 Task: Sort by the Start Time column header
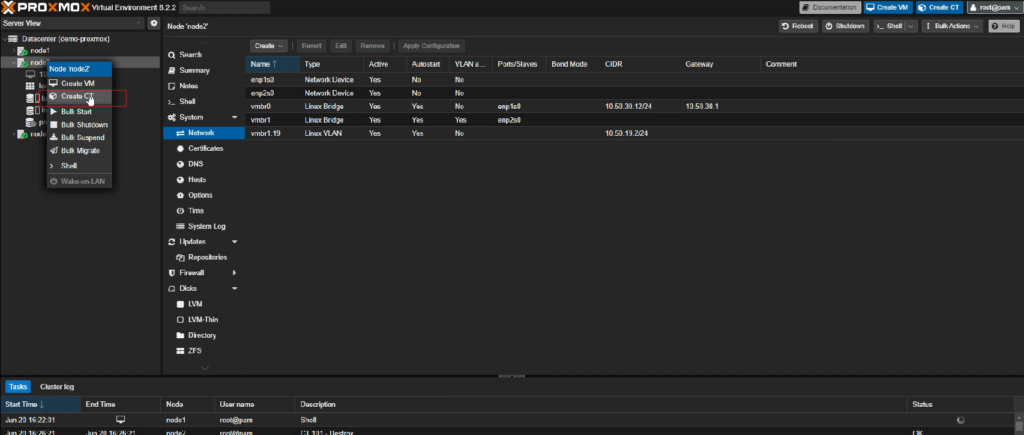coord(40,405)
